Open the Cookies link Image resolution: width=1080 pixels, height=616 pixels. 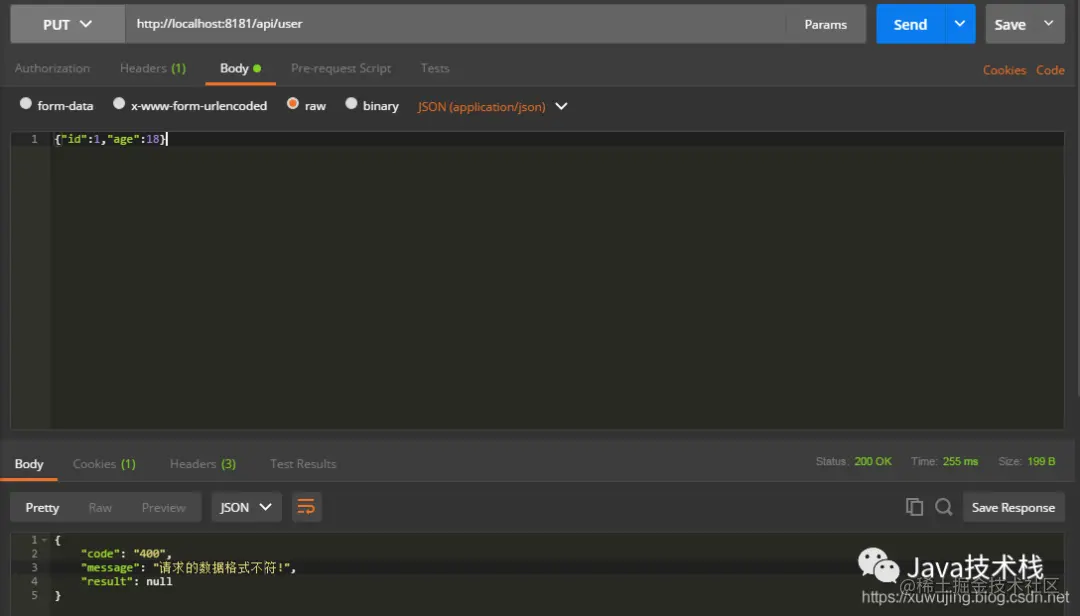pyautogui.click(x=1004, y=70)
